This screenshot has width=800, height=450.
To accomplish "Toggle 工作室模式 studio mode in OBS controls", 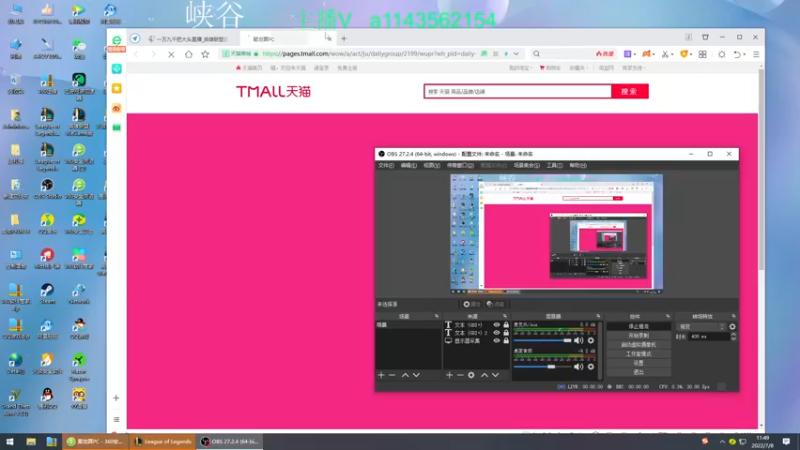I will click(x=638, y=354).
